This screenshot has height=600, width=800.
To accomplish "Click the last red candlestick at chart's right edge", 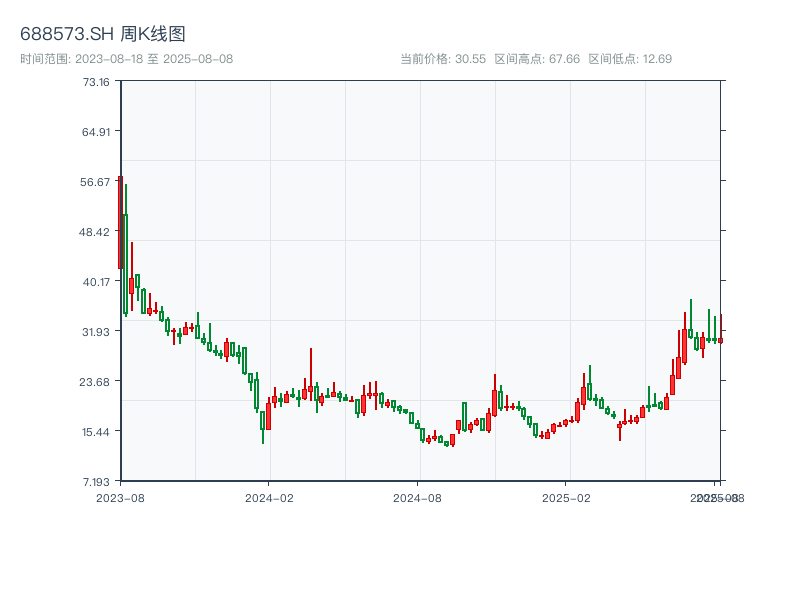I will (x=720, y=329).
